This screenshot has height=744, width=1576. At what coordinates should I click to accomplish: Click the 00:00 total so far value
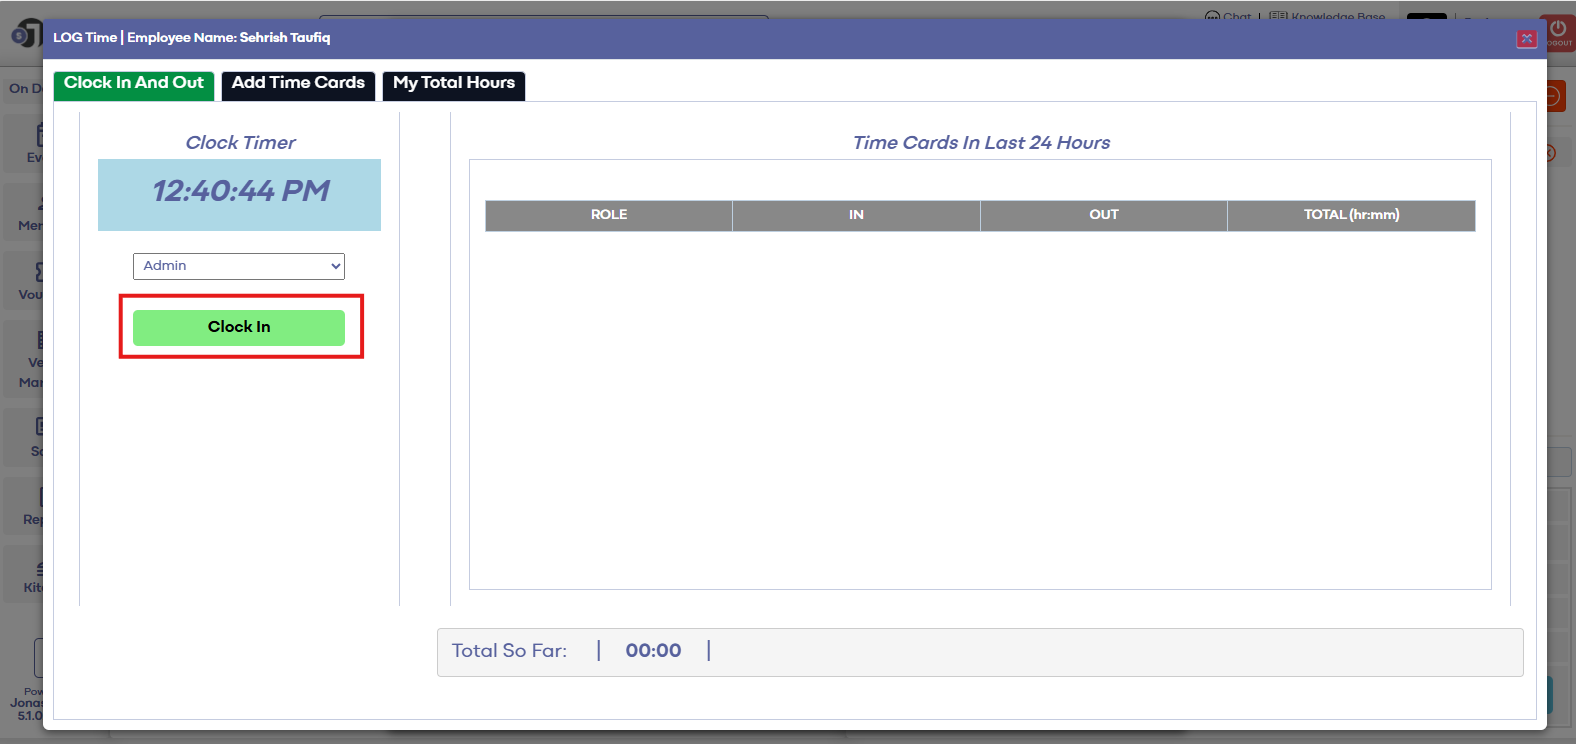(x=654, y=651)
